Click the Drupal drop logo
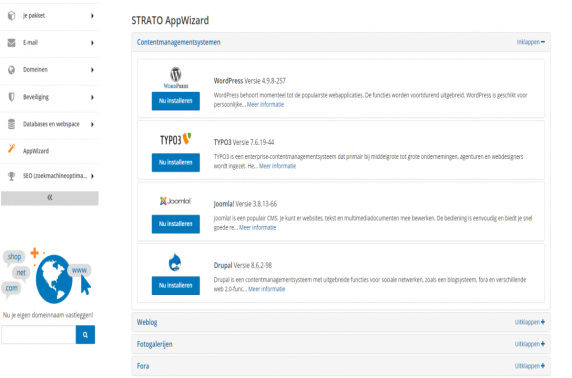The image size is (572, 378). (175, 262)
